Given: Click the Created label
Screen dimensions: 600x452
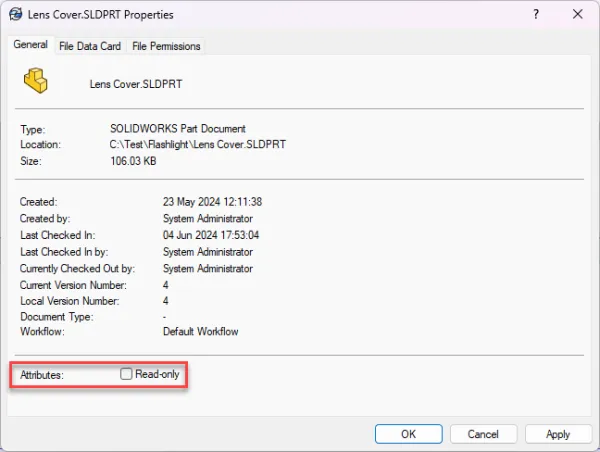Looking at the screenshot, I should [x=38, y=202].
